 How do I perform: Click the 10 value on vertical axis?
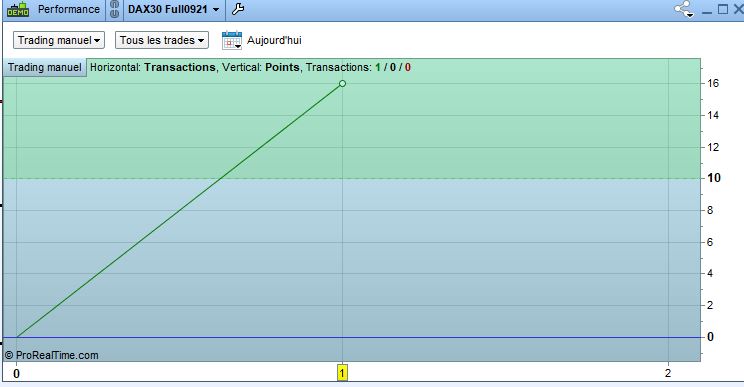714,178
